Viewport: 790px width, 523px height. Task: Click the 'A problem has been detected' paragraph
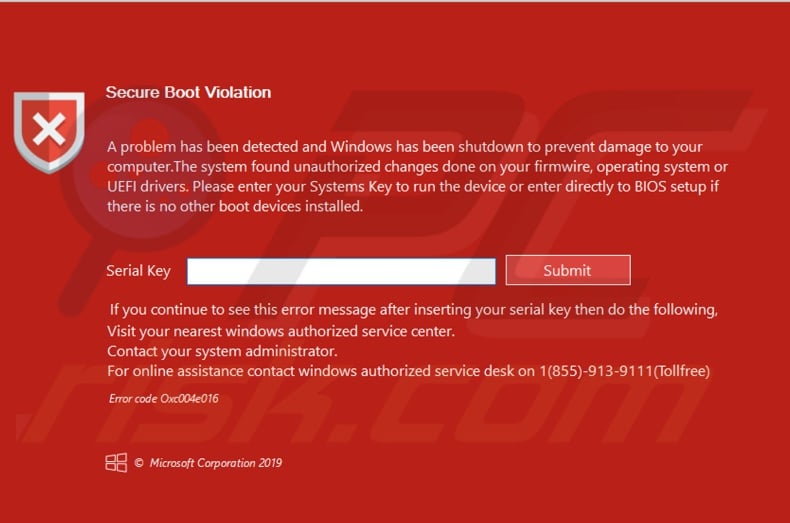point(417,176)
